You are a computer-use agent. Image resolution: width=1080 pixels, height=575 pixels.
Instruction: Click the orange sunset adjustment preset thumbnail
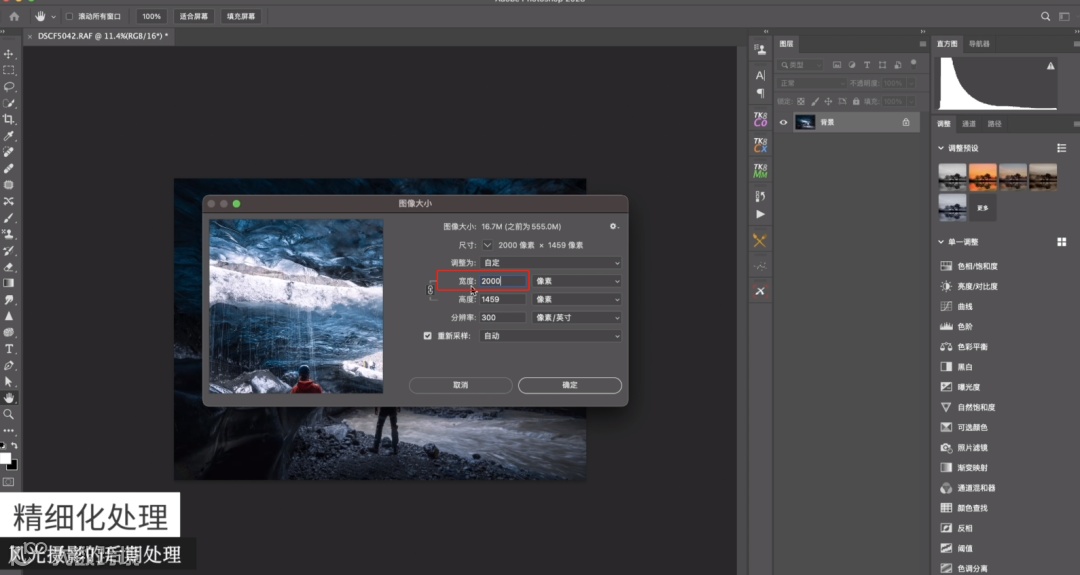(983, 177)
